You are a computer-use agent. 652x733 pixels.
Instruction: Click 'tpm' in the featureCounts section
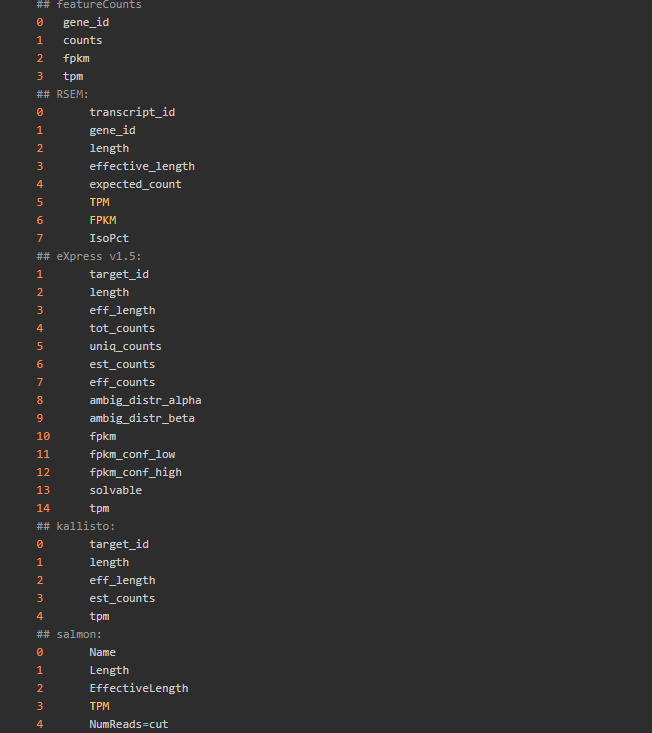[73, 77]
